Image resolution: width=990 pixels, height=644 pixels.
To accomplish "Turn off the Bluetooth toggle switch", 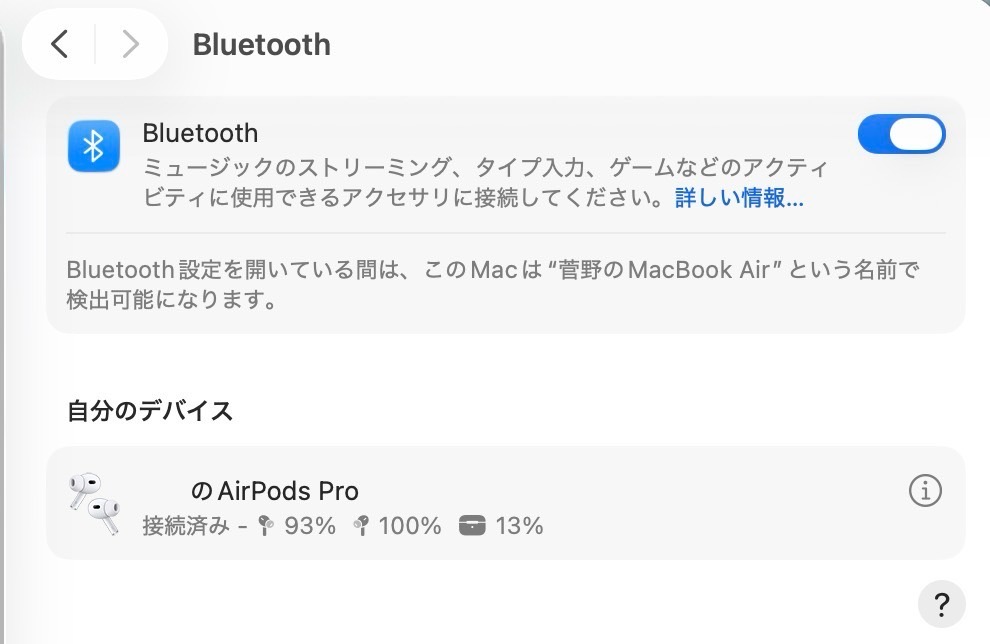I will [901, 134].
